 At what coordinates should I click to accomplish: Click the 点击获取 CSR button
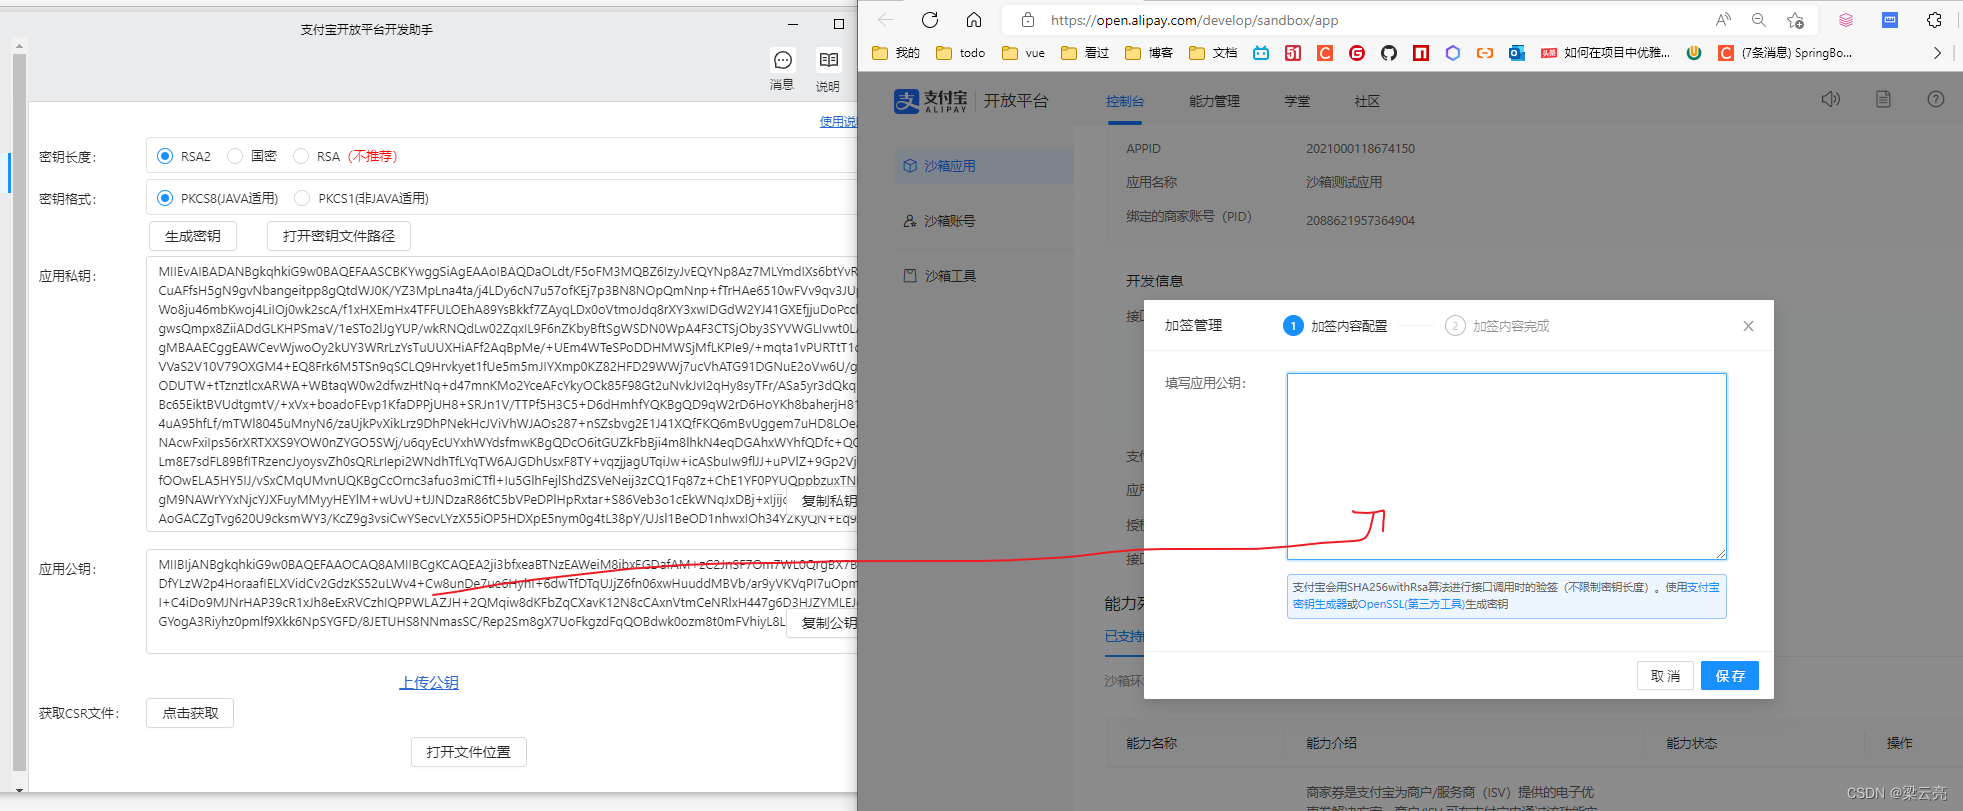[190, 713]
